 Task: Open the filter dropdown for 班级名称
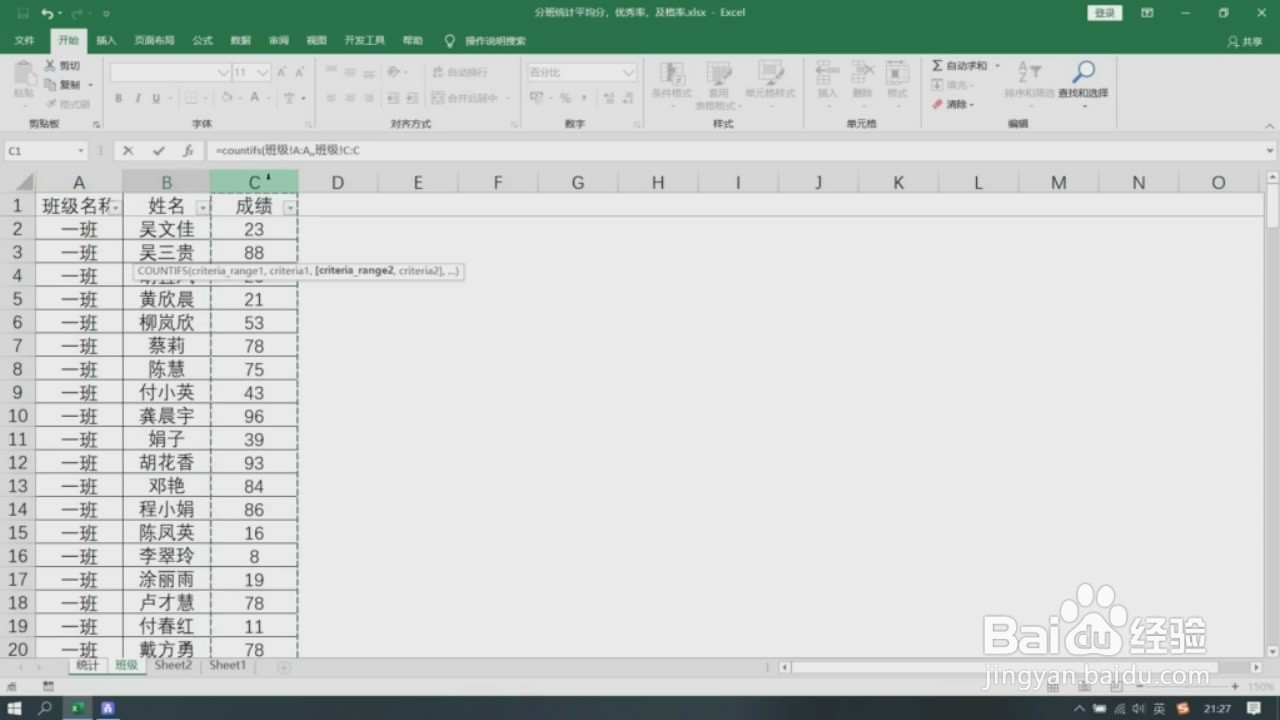(x=116, y=207)
